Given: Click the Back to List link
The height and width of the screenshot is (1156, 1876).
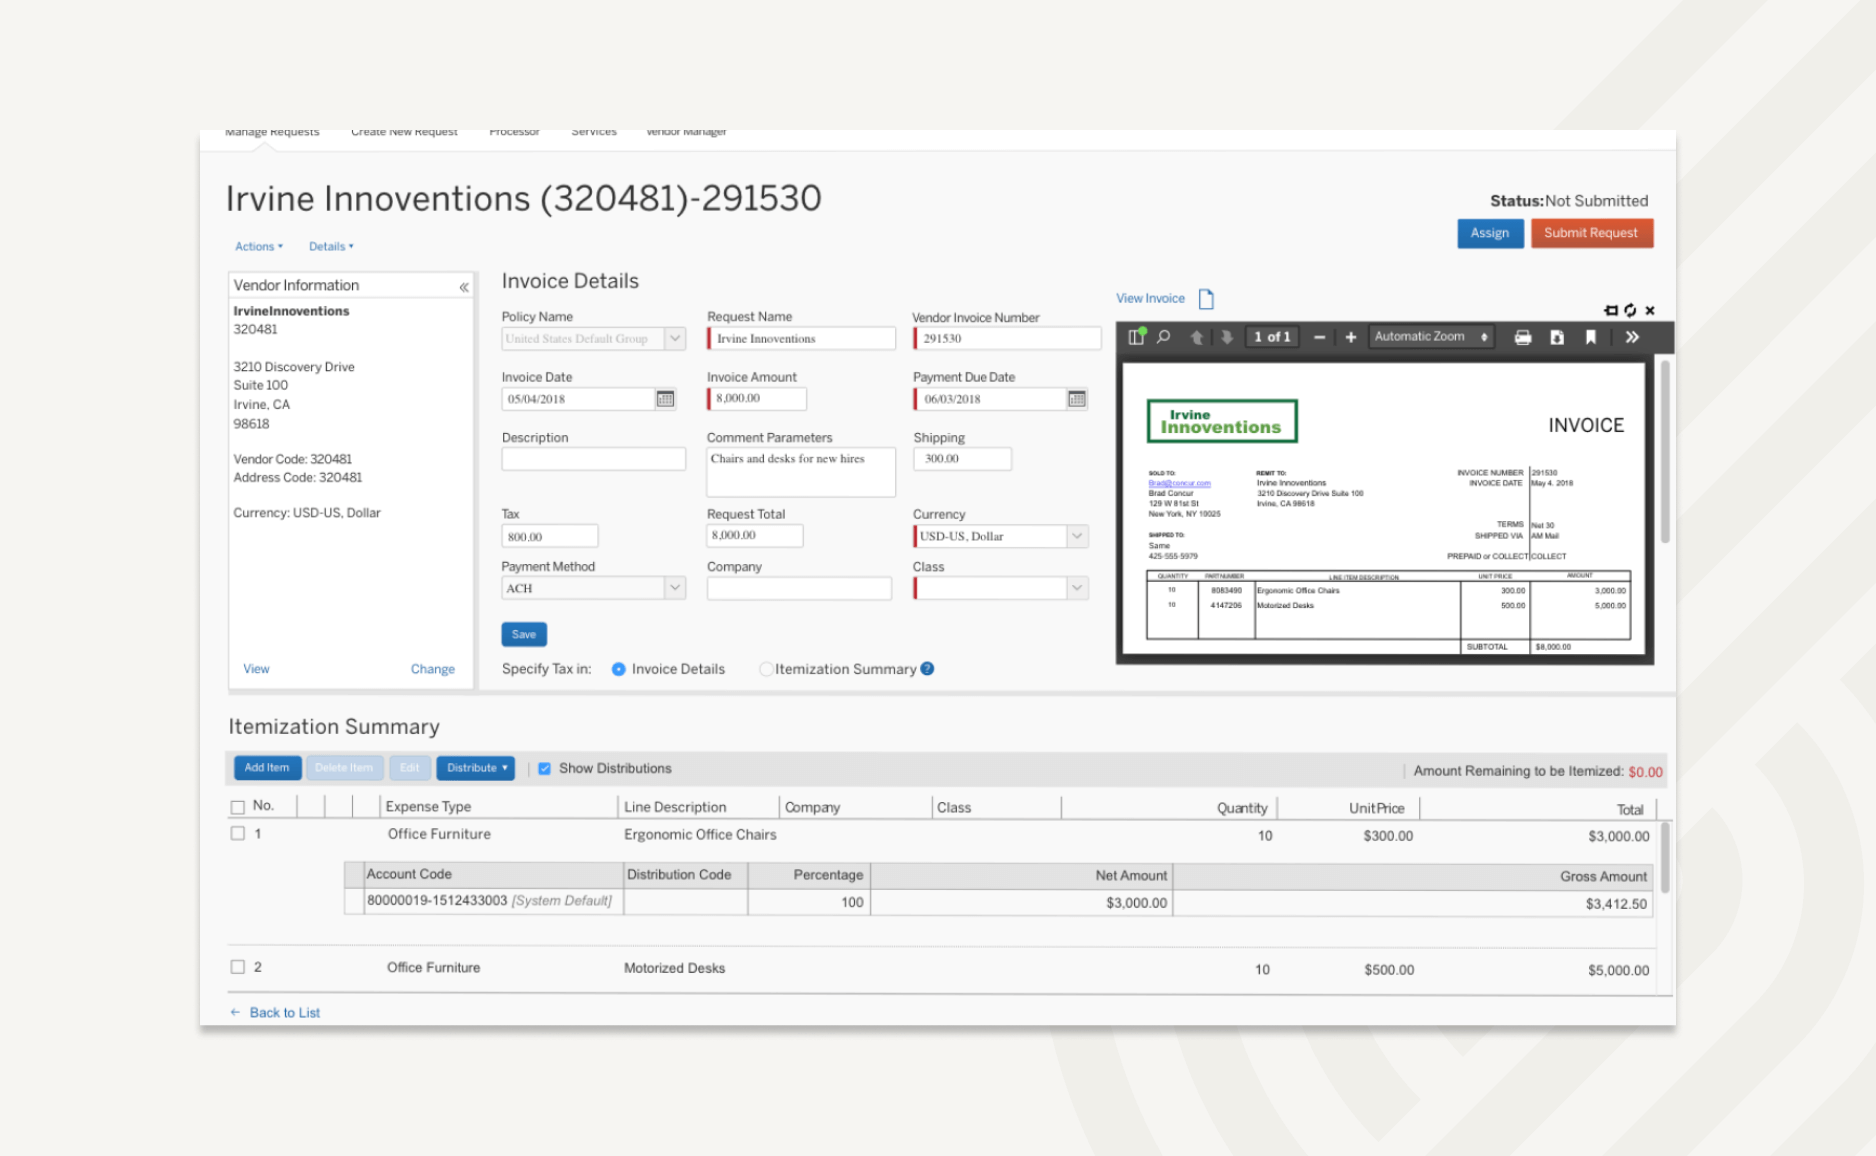Looking at the screenshot, I should [285, 1012].
